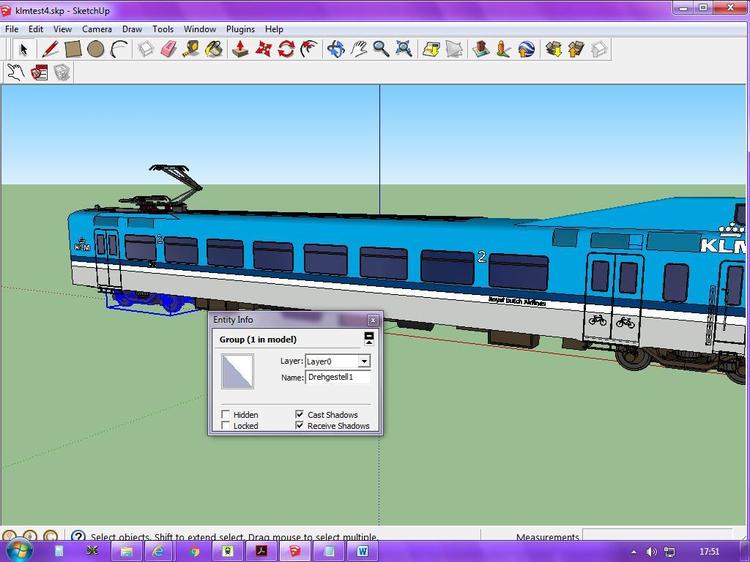This screenshot has height=562, width=750.
Task: Pick the Tape Measure tool
Action: [x=191, y=49]
